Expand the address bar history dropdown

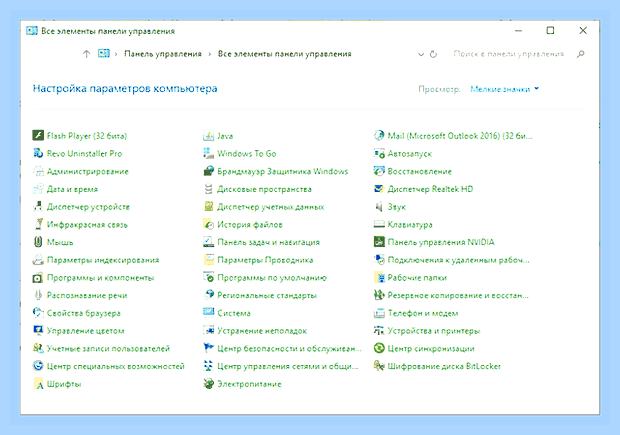coord(421,54)
